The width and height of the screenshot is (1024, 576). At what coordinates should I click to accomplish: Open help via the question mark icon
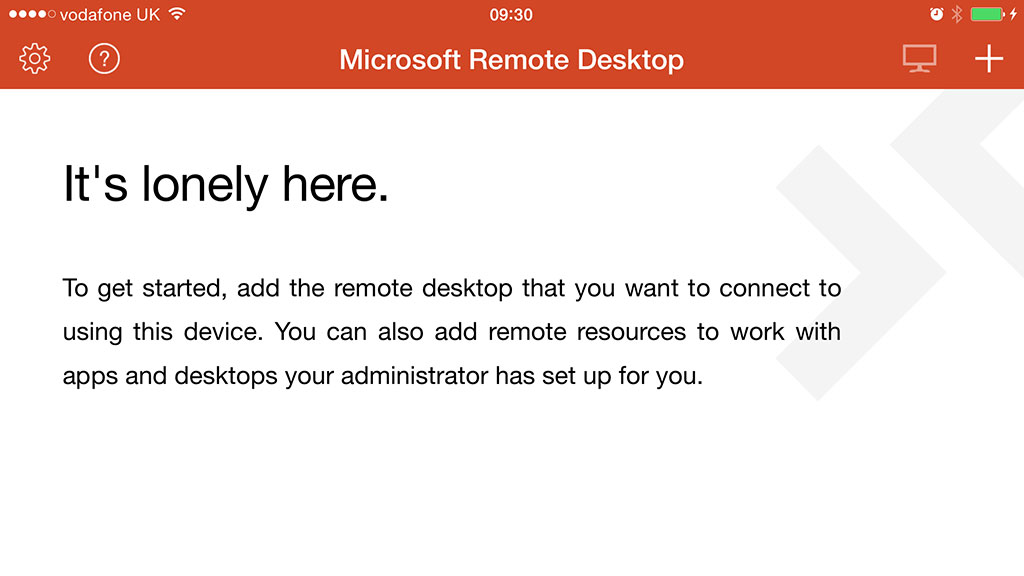pos(104,59)
